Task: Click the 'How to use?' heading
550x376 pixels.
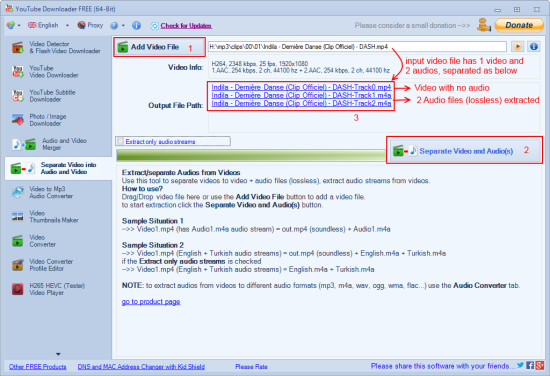Action: click(x=142, y=189)
